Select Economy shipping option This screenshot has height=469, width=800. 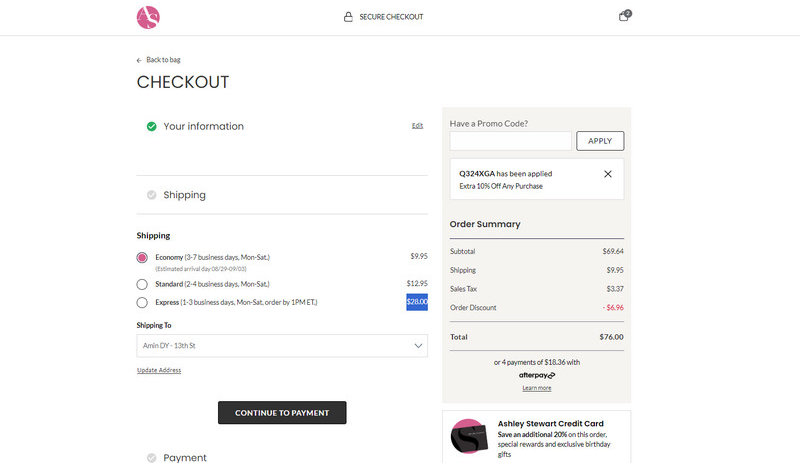(x=142, y=257)
